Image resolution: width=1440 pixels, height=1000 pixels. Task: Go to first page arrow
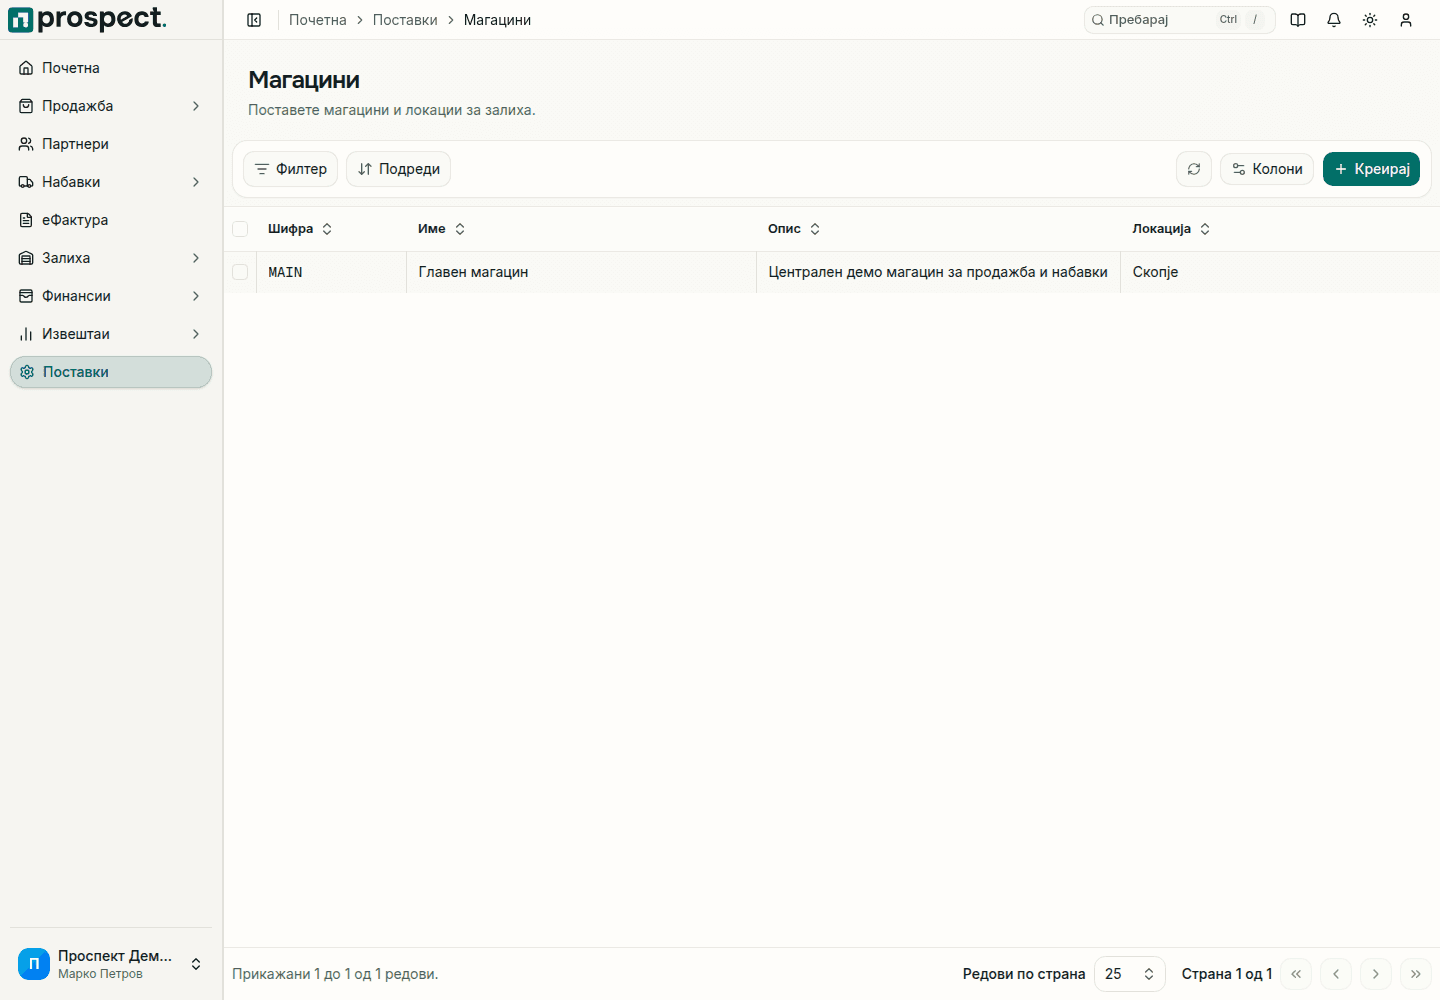click(x=1296, y=974)
